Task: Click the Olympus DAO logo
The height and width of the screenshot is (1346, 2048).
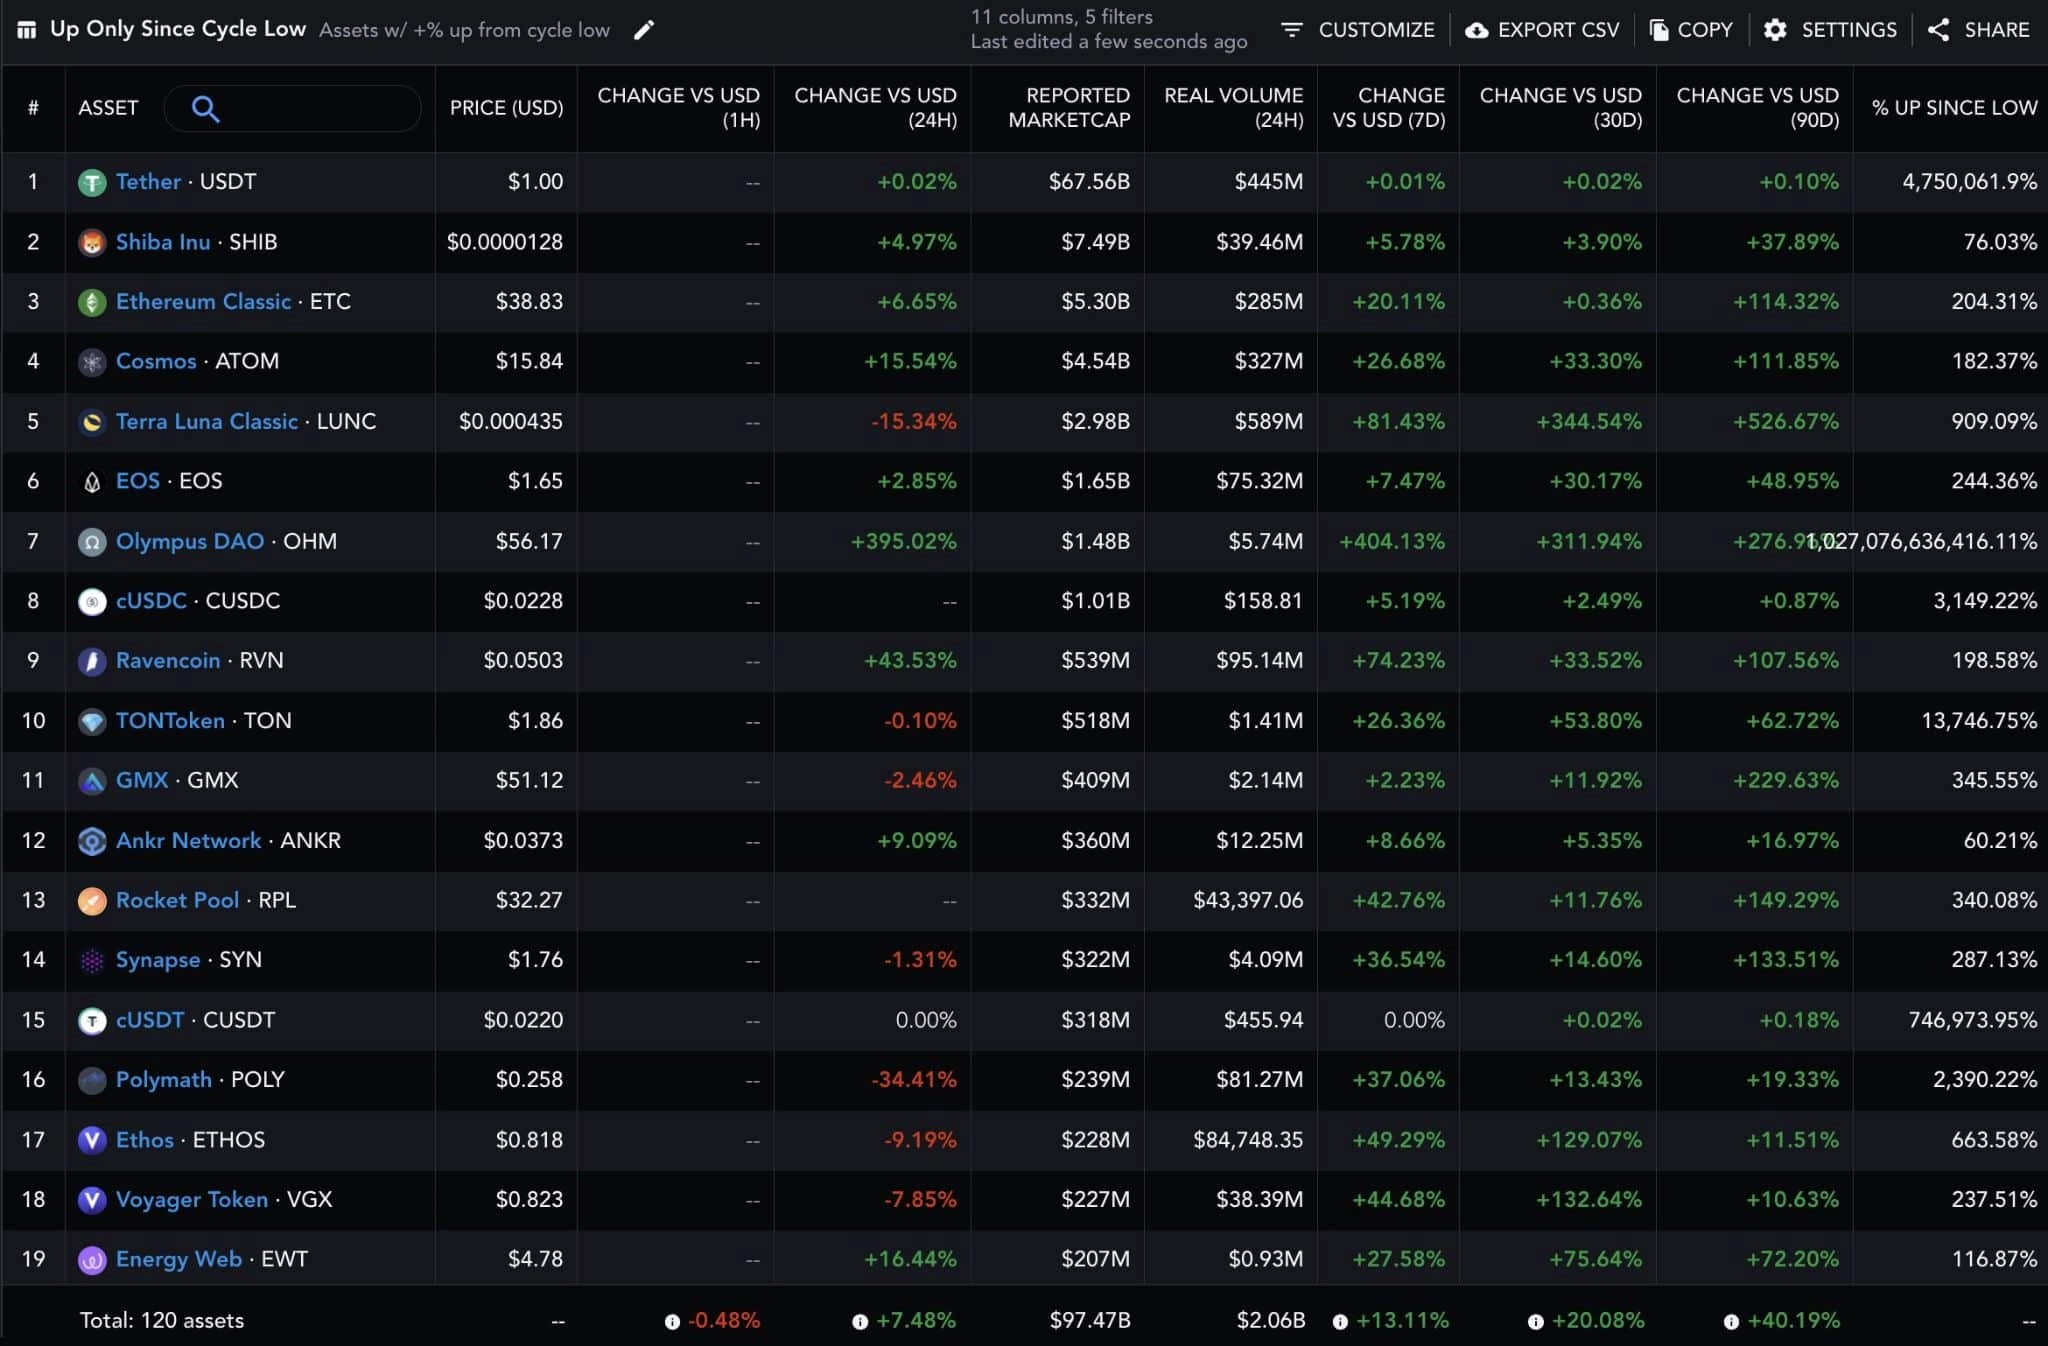Action: click(92, 542)
